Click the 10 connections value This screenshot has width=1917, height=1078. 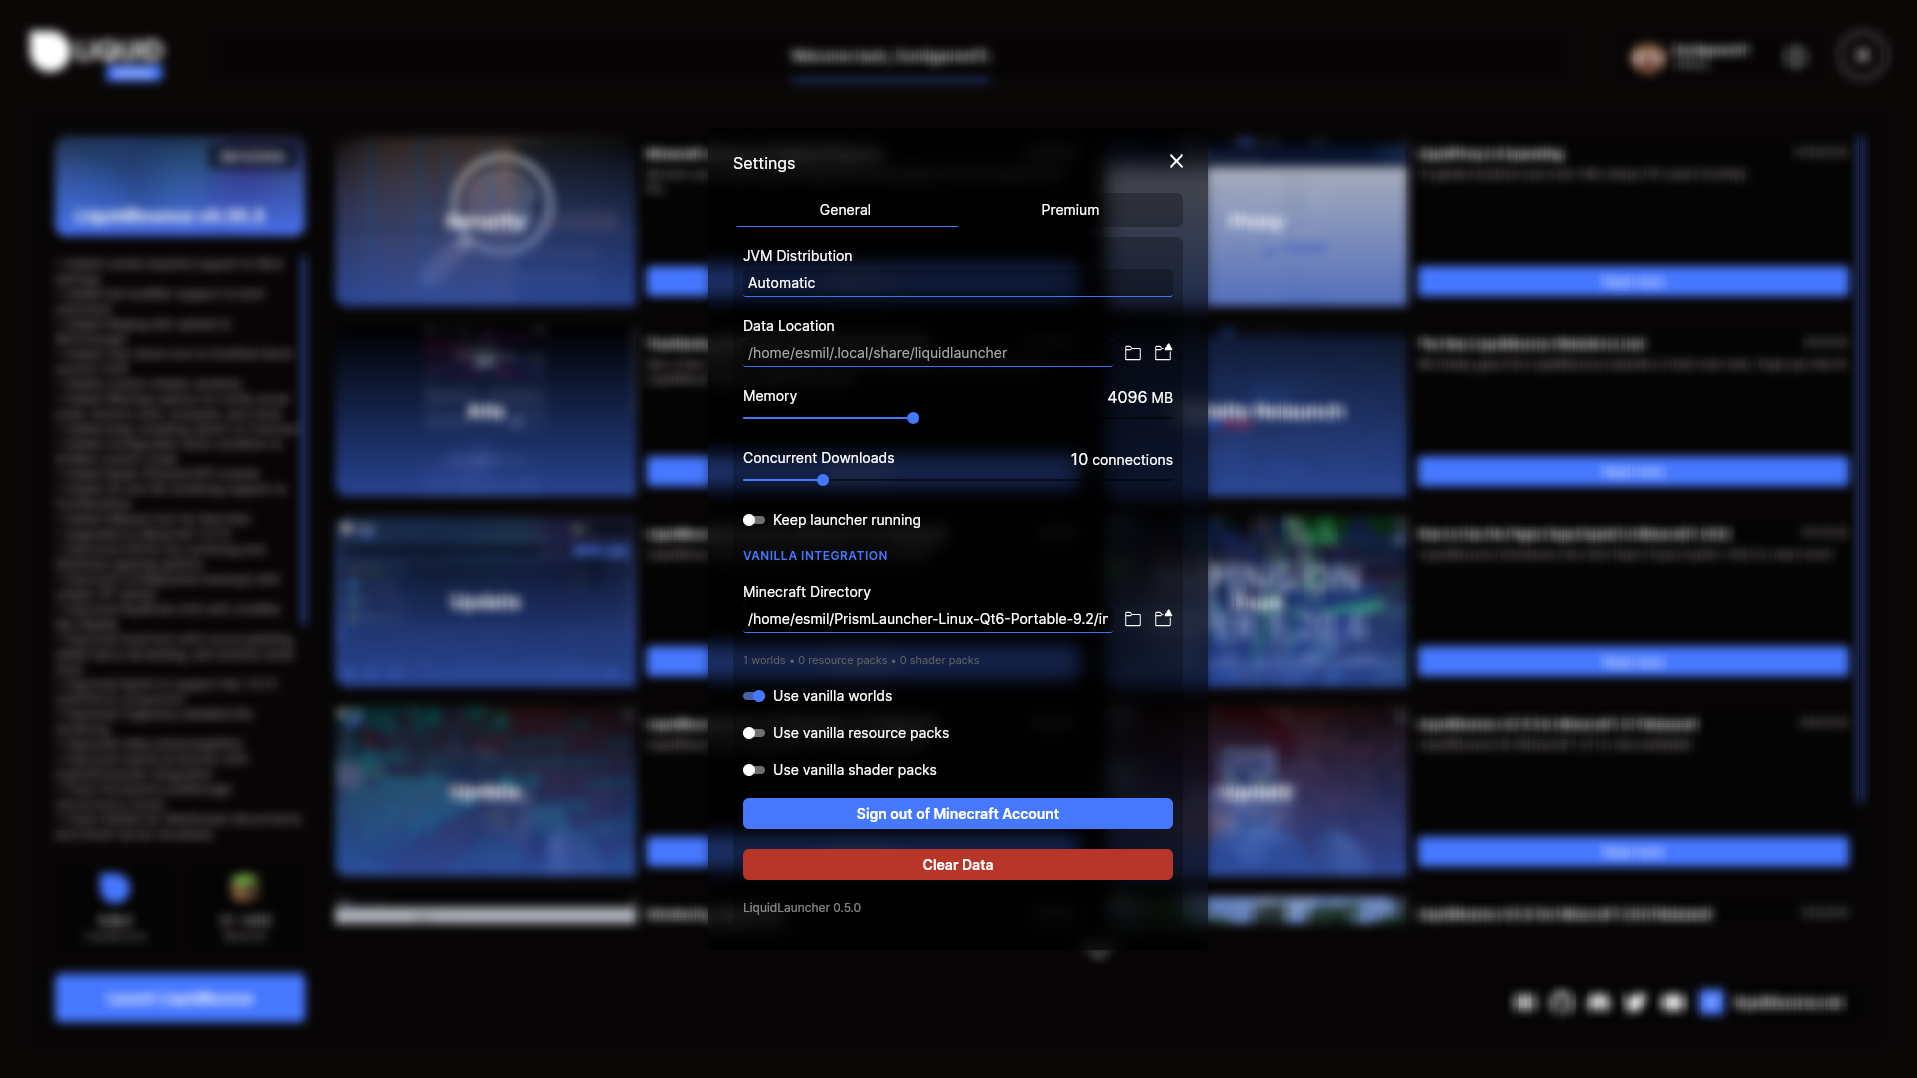click(1121, 460)
